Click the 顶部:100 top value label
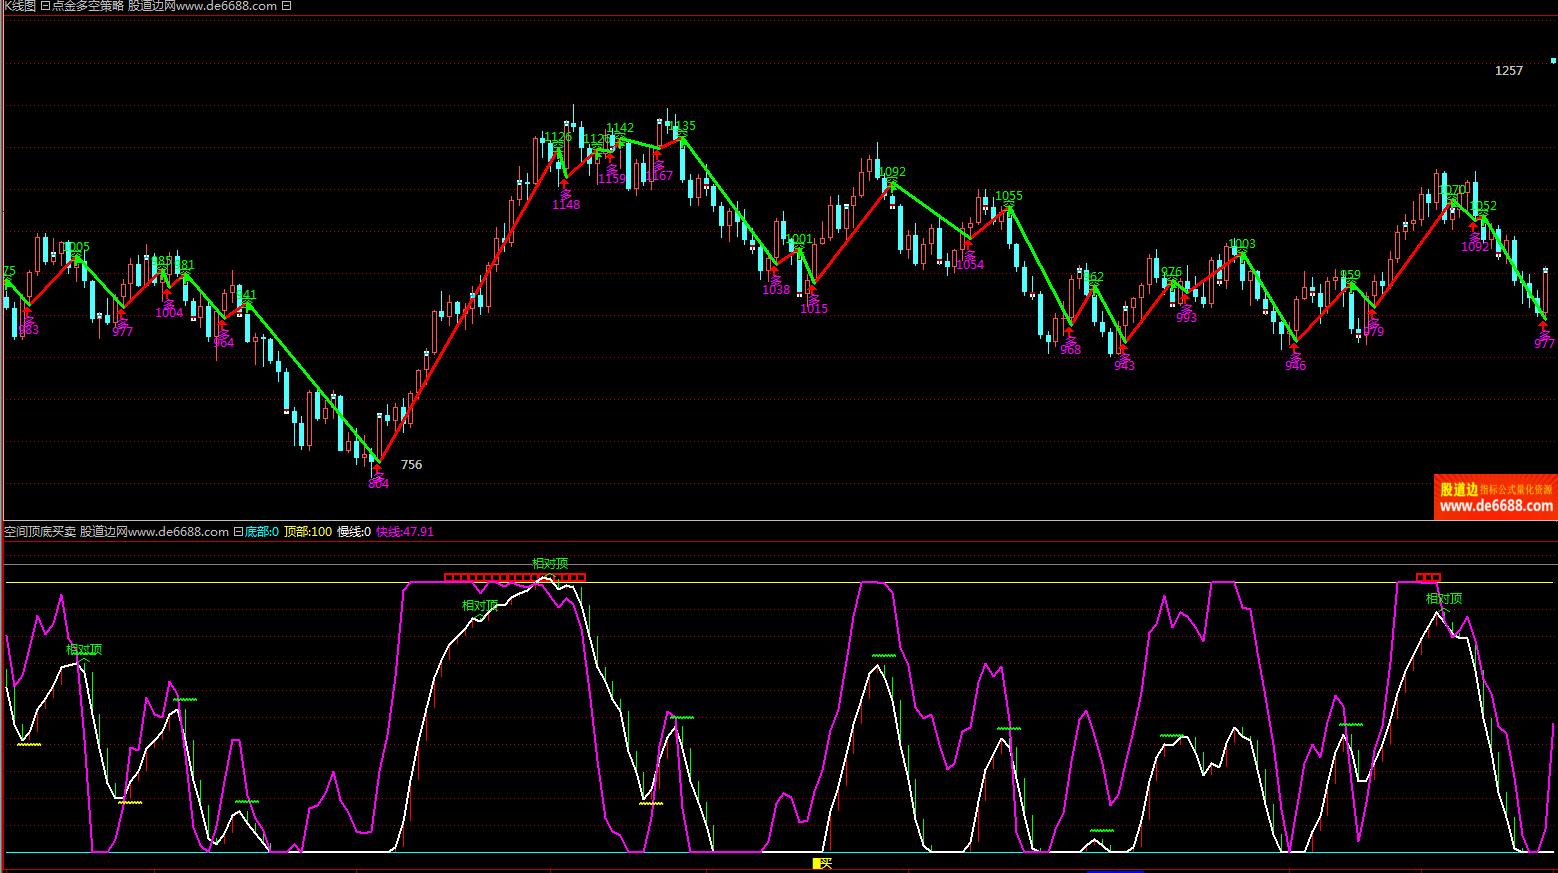Viewport: 1558px width, 873px height. click(308, 532)
